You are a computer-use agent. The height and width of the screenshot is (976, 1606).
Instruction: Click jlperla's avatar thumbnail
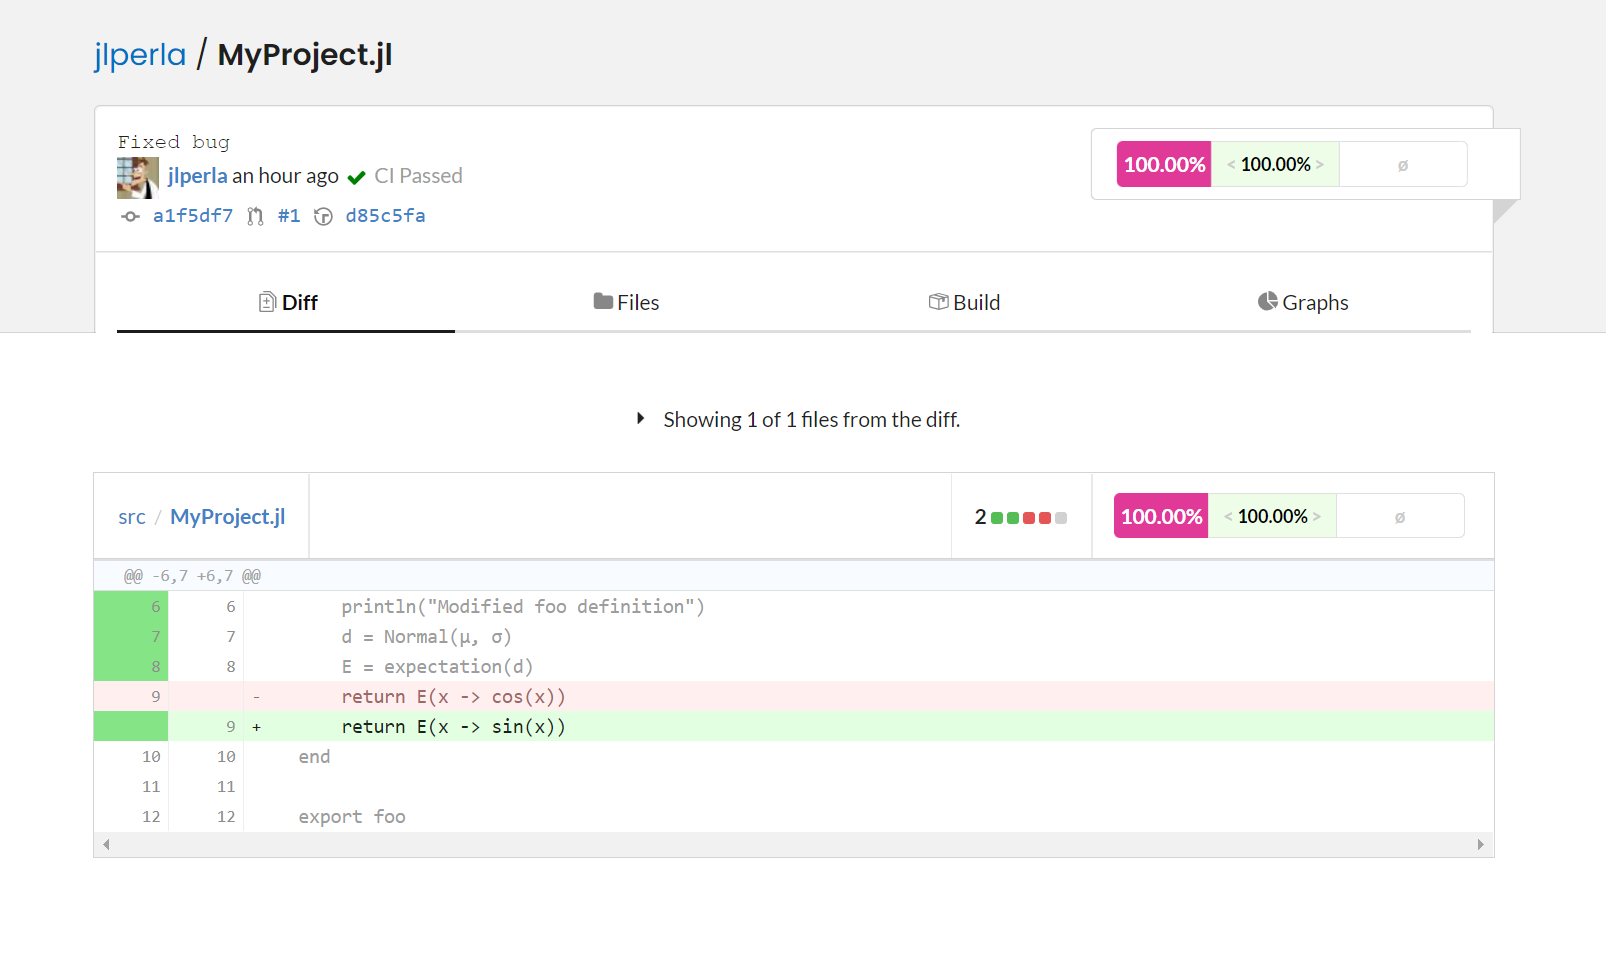[138, 179]
